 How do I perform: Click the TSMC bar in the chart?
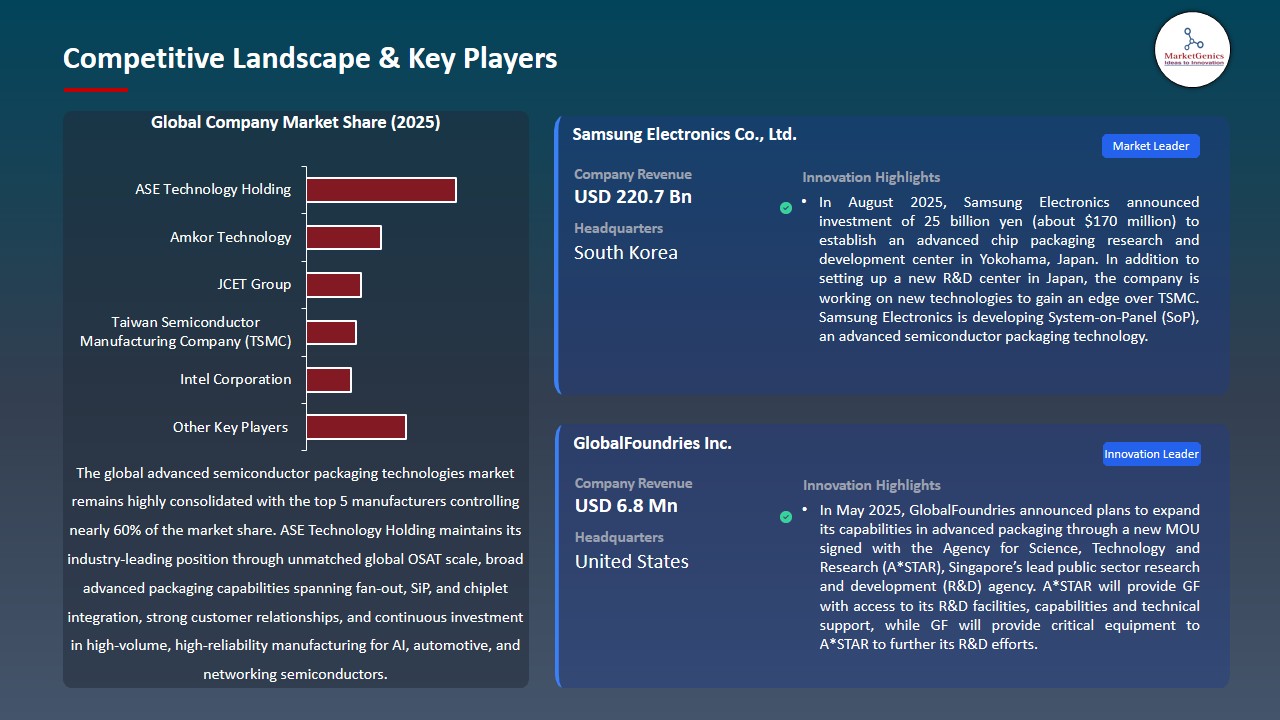point(330,331)
